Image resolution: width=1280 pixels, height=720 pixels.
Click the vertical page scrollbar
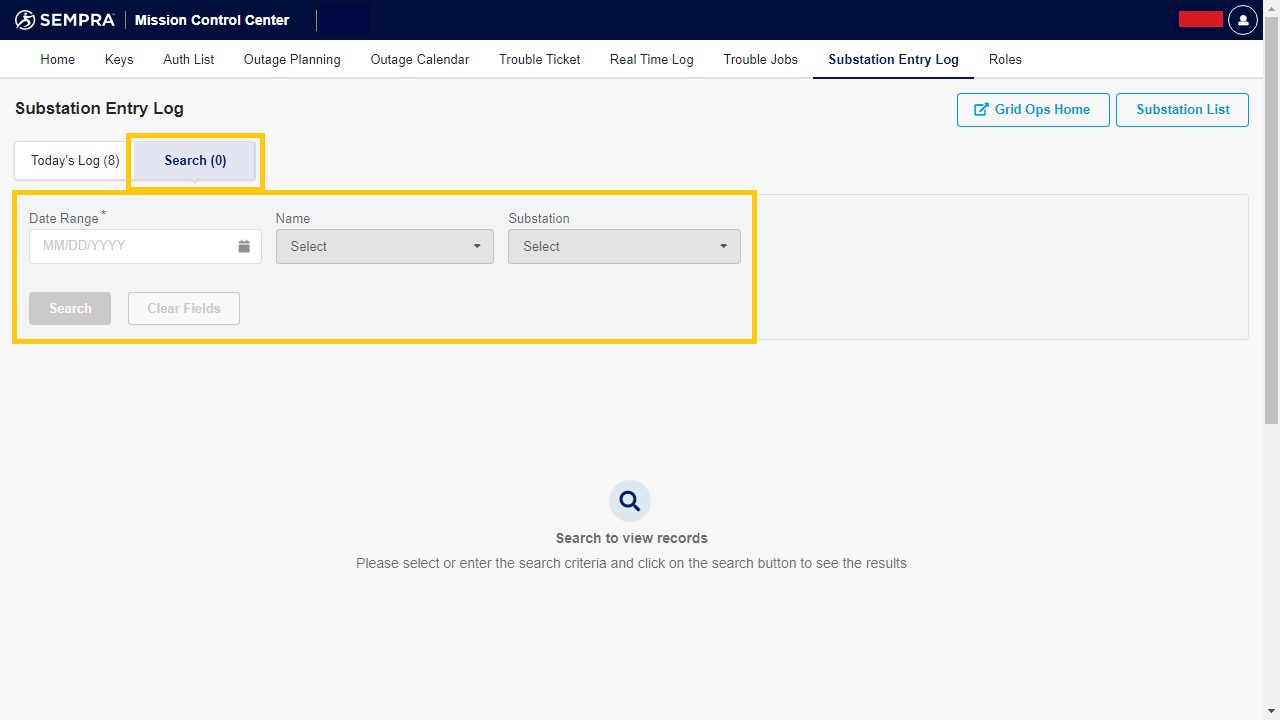(1271, 220)
